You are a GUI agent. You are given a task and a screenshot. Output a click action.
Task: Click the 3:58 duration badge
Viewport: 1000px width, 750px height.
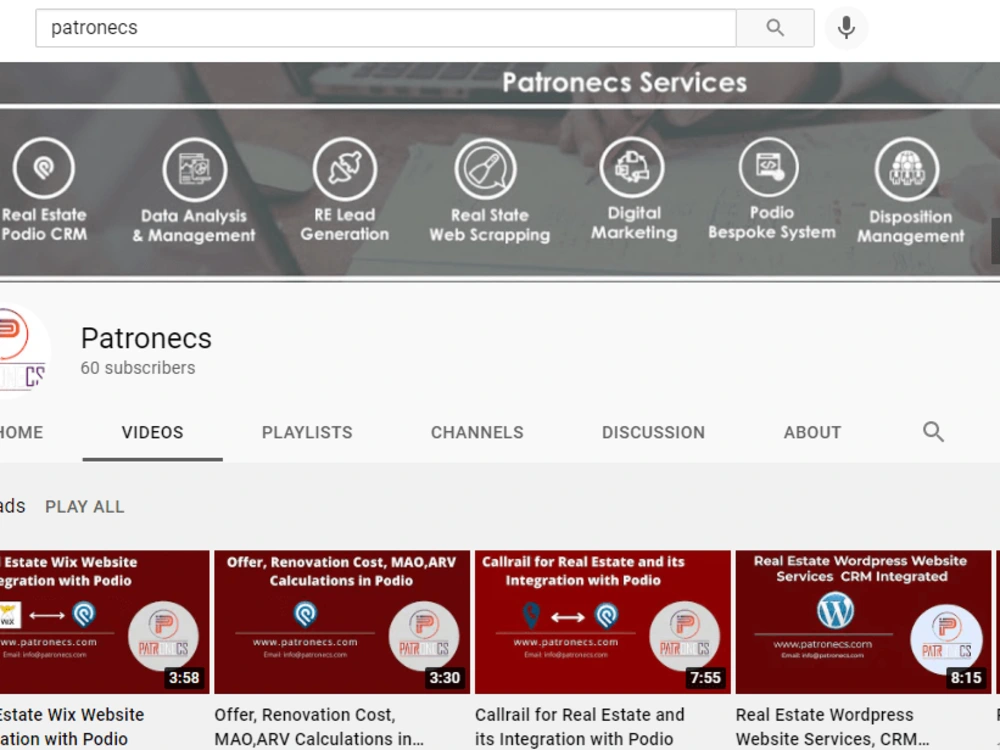click(x=184, y=677)
